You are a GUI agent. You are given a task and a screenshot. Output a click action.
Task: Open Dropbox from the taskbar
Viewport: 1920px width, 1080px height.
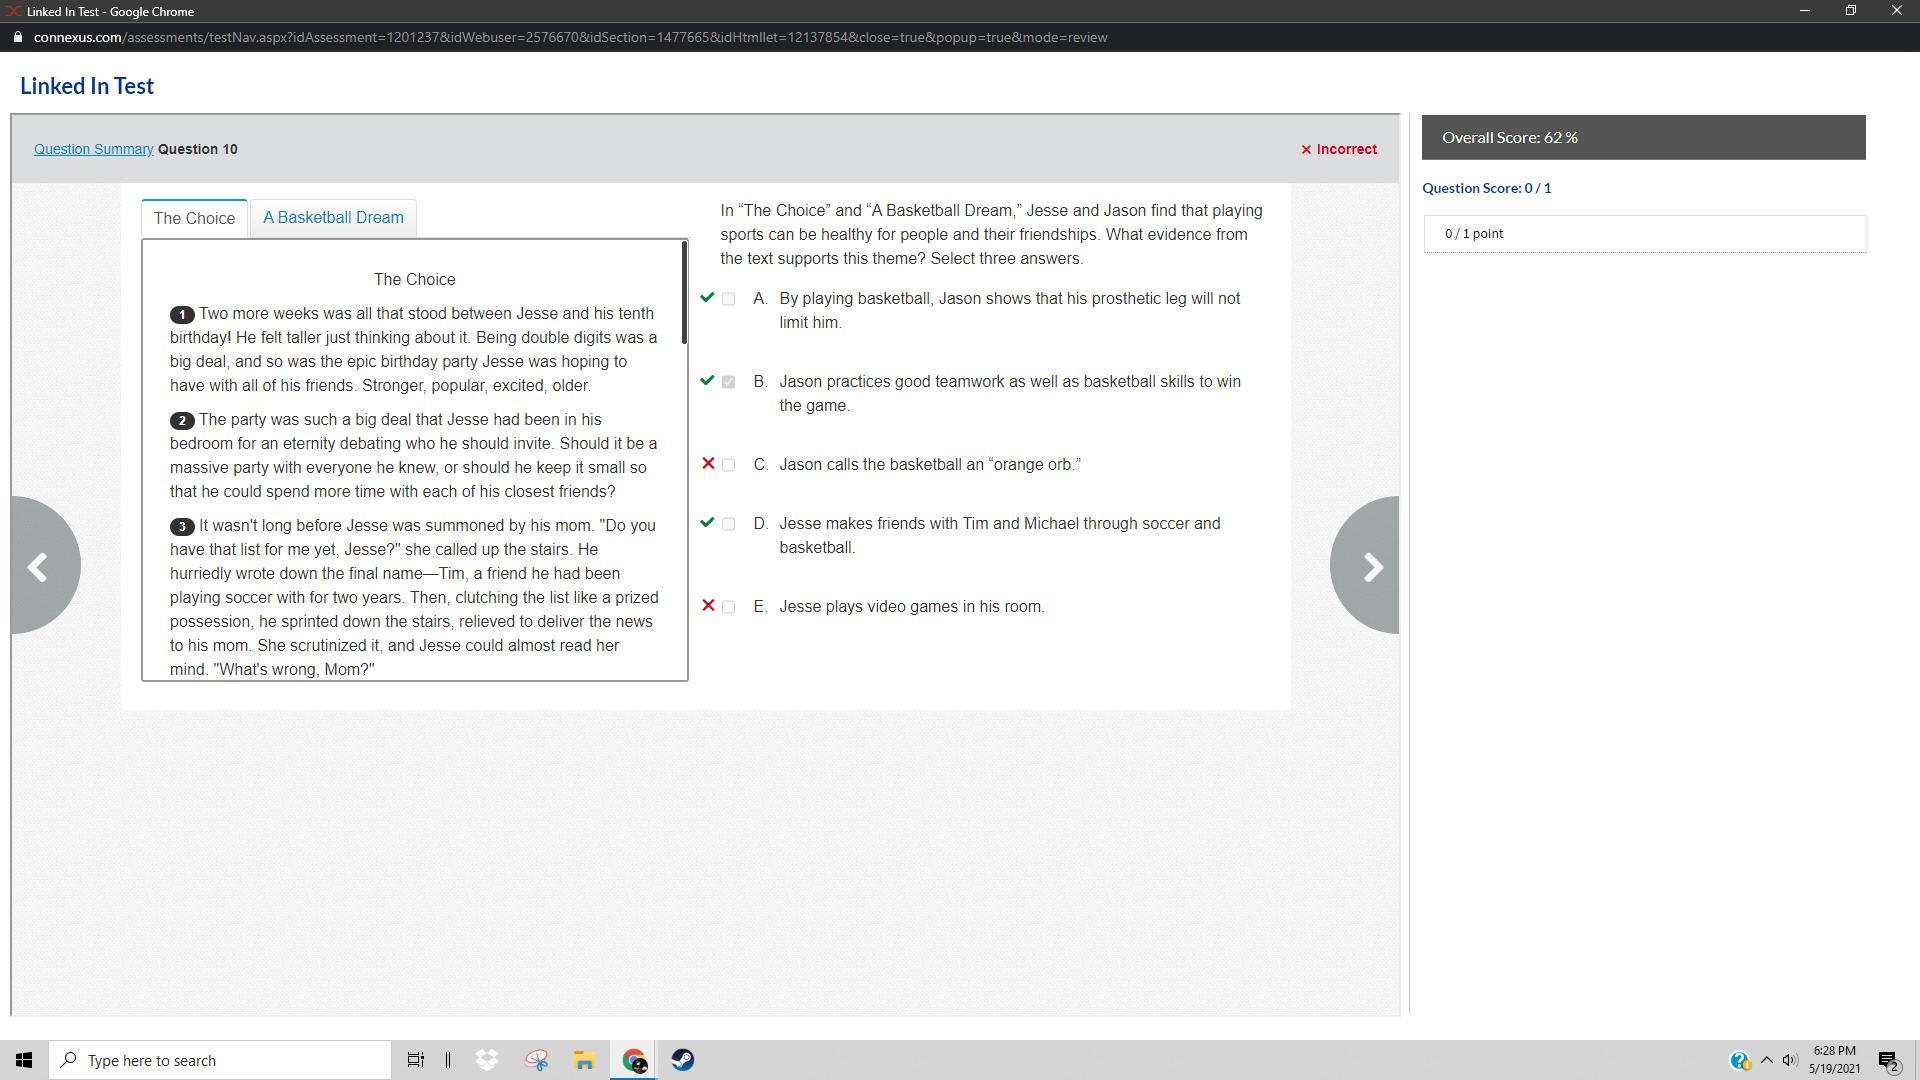click(487, 1060)
